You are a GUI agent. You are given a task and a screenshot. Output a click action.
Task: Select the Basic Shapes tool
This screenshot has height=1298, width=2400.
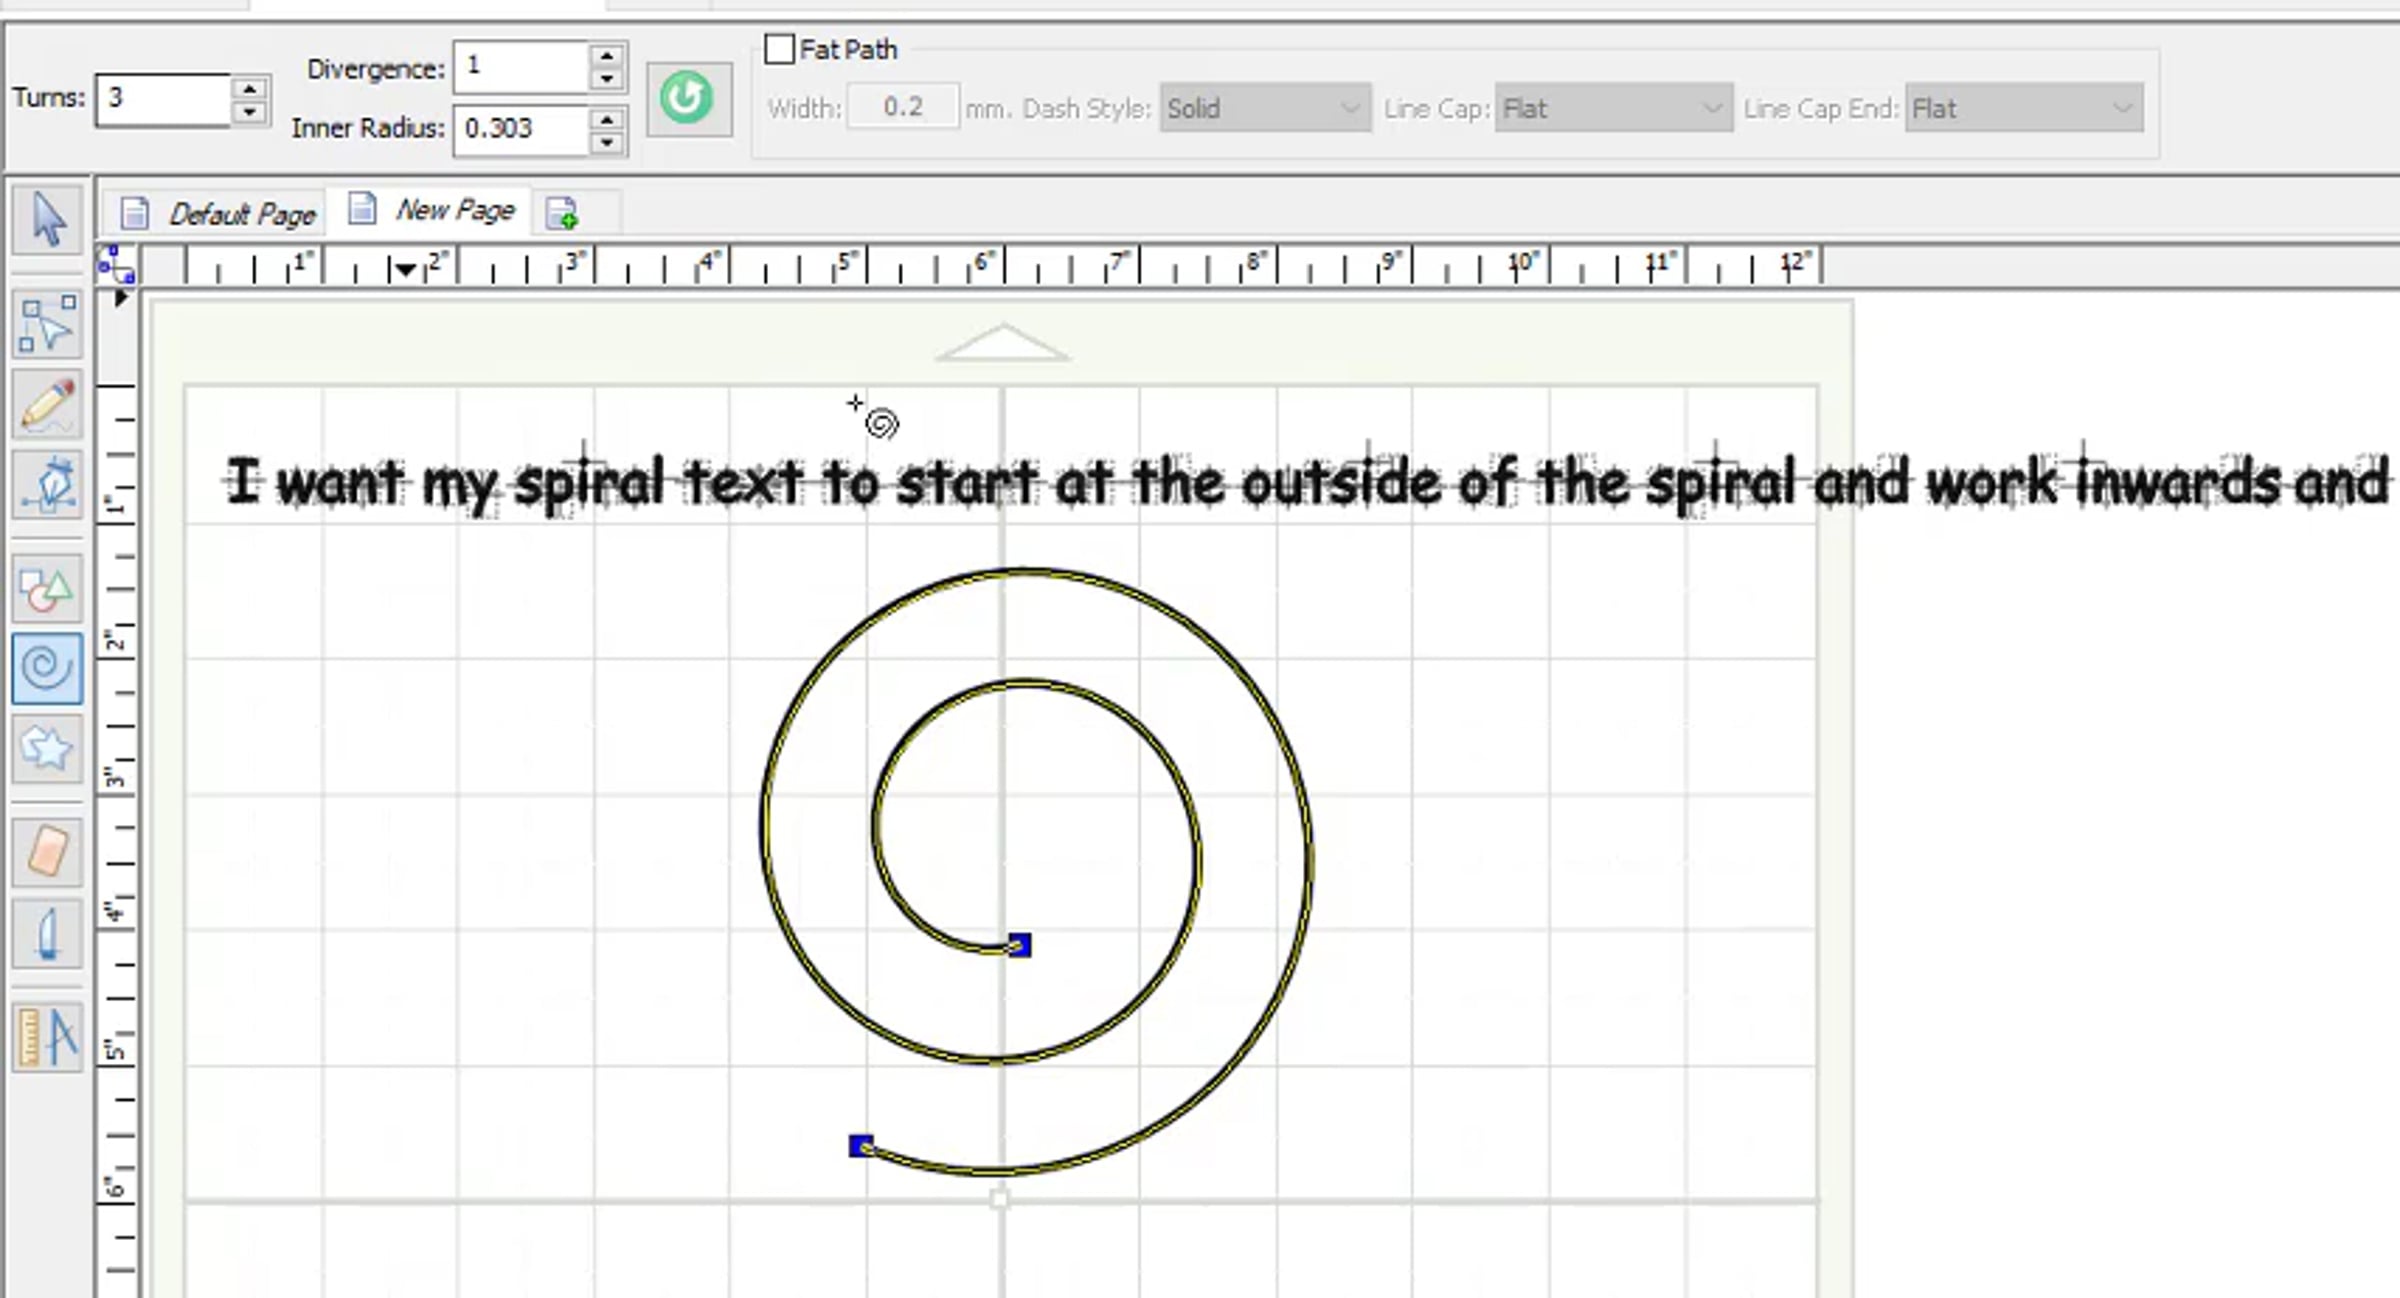coord(48,589)
